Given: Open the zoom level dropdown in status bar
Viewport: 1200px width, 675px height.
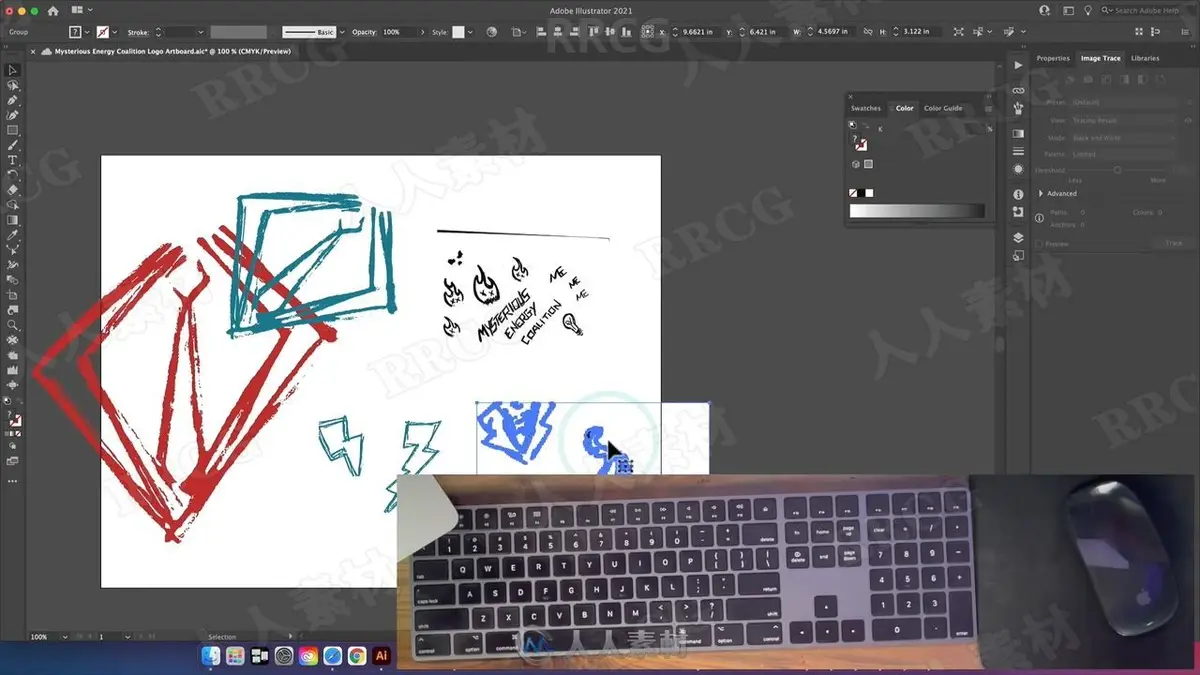Looking at the screenshot, I should 65,637.
